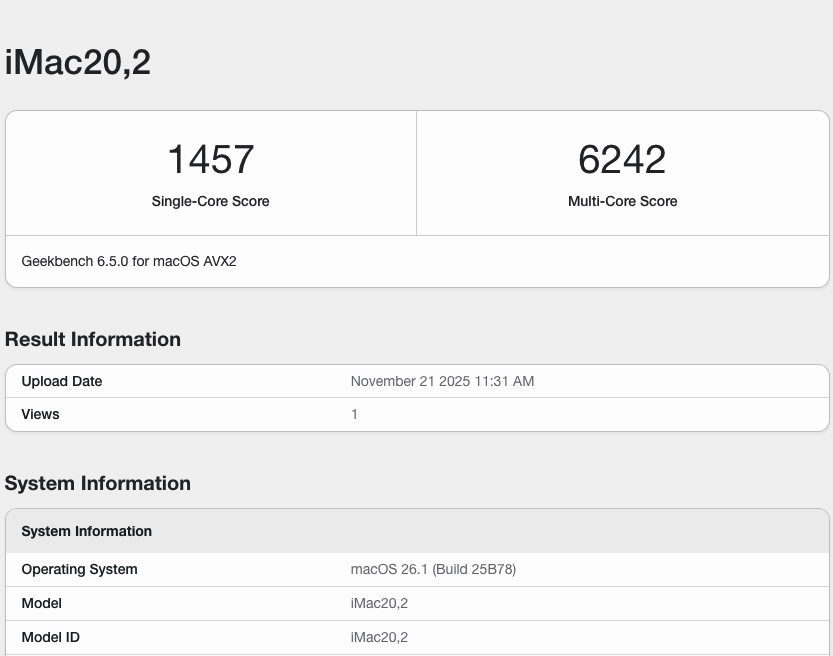Select the Model row label
This screenshot has width=833, height=656.
click(41, 603)
